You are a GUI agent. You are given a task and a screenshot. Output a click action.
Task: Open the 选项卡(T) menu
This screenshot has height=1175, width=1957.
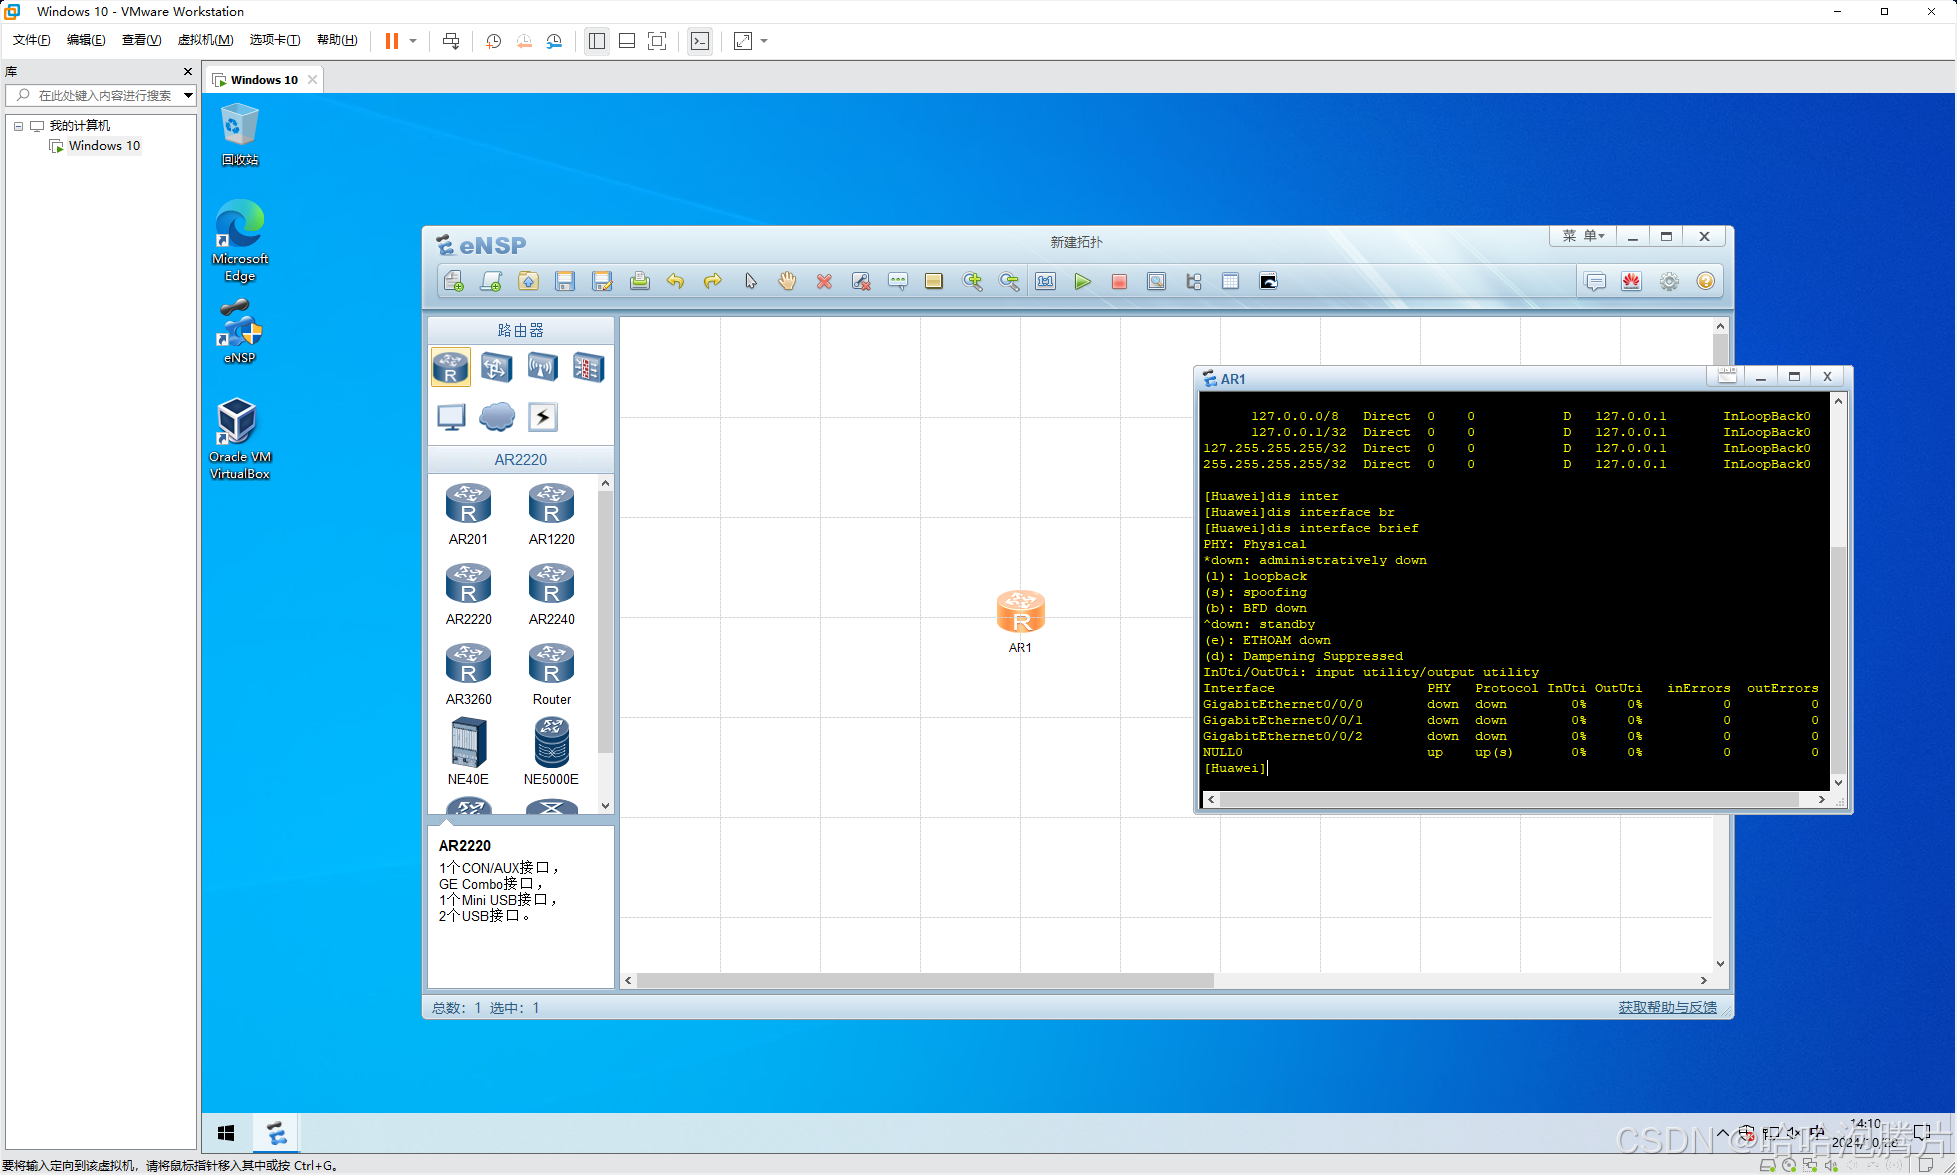point(275,40)
